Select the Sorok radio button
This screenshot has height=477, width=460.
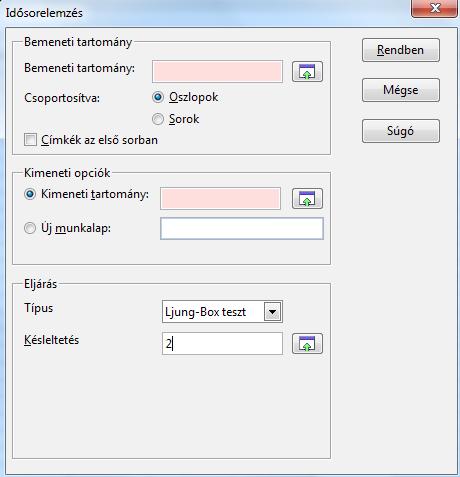158,119
